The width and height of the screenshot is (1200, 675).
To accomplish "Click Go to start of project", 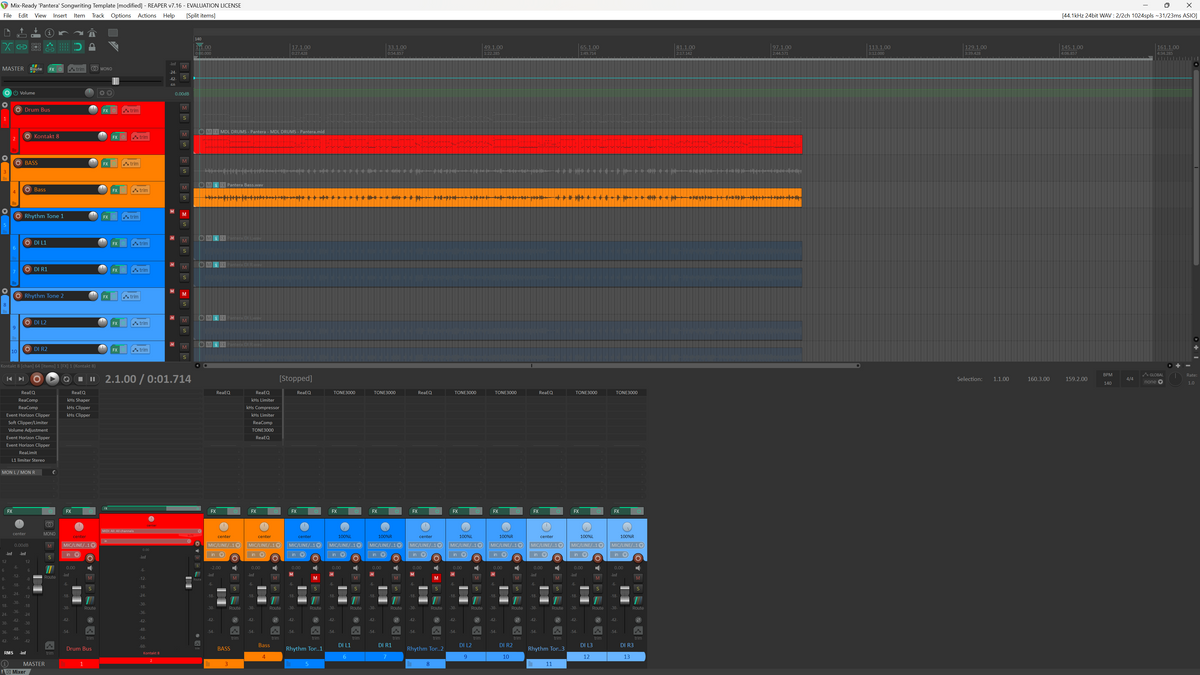I will (9, 379).
